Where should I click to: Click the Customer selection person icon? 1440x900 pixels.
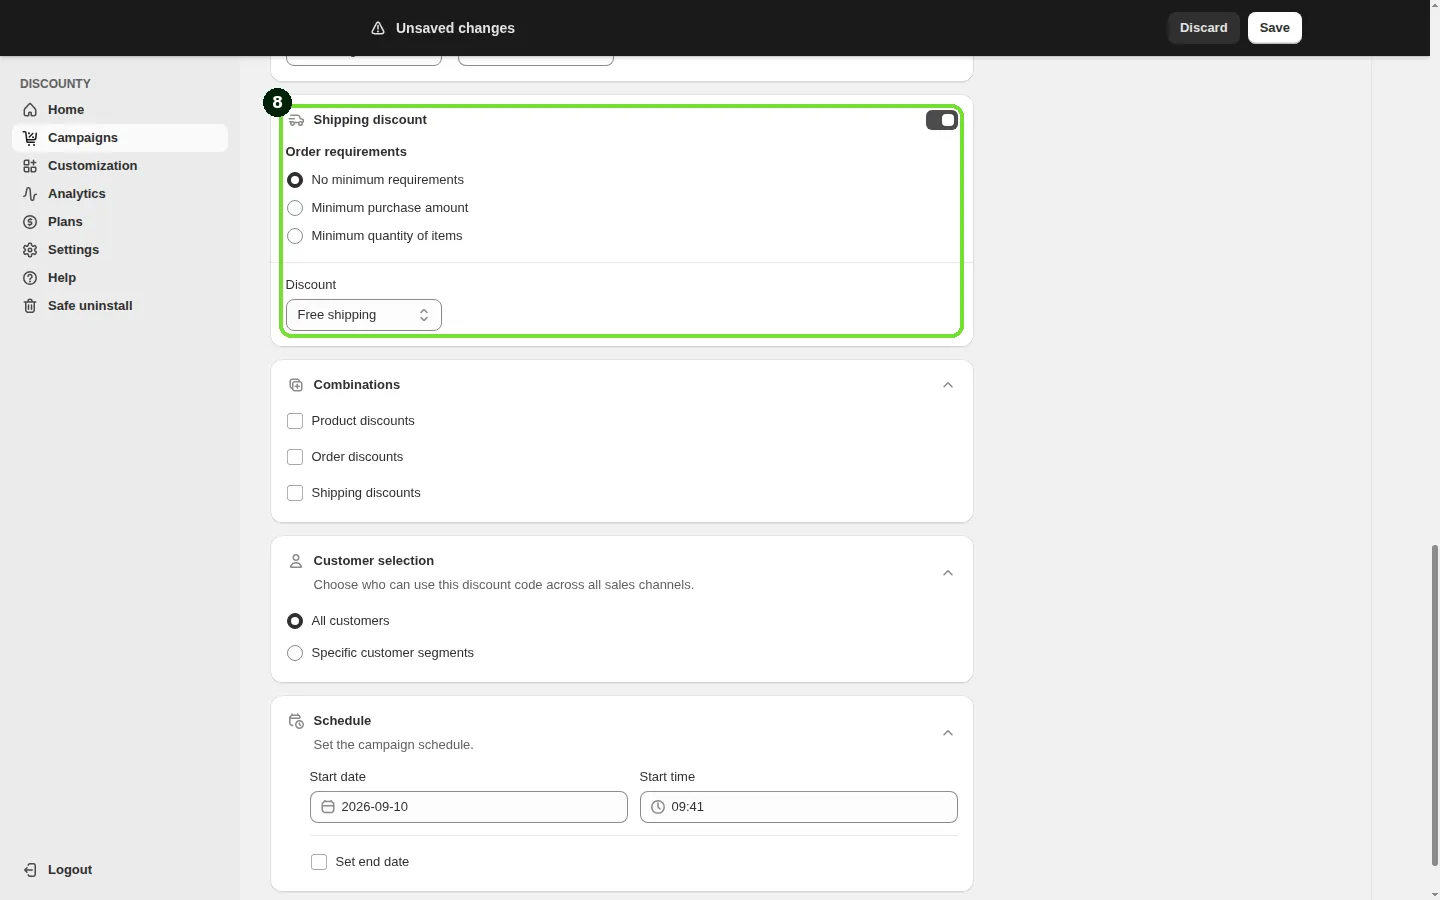296,561
